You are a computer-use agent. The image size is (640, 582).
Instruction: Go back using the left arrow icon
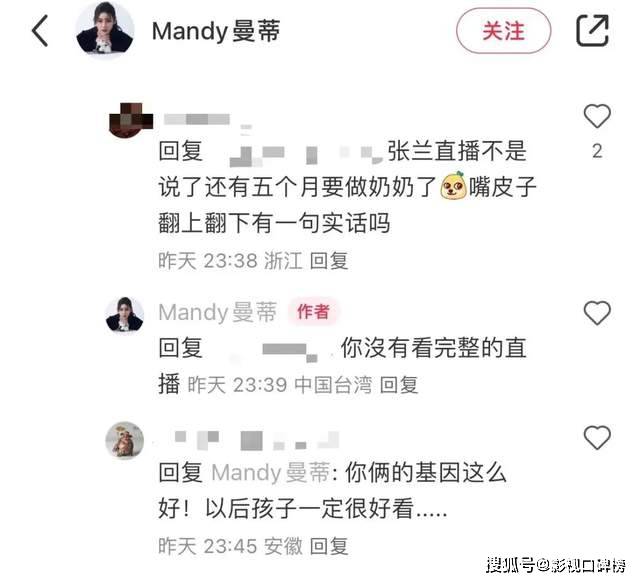pyautogui.click(x=40, y=31)
